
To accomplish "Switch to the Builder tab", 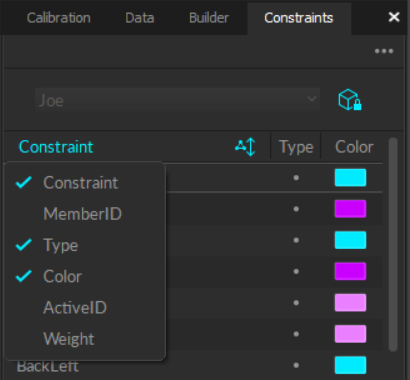I will click(x=209, y=18).
